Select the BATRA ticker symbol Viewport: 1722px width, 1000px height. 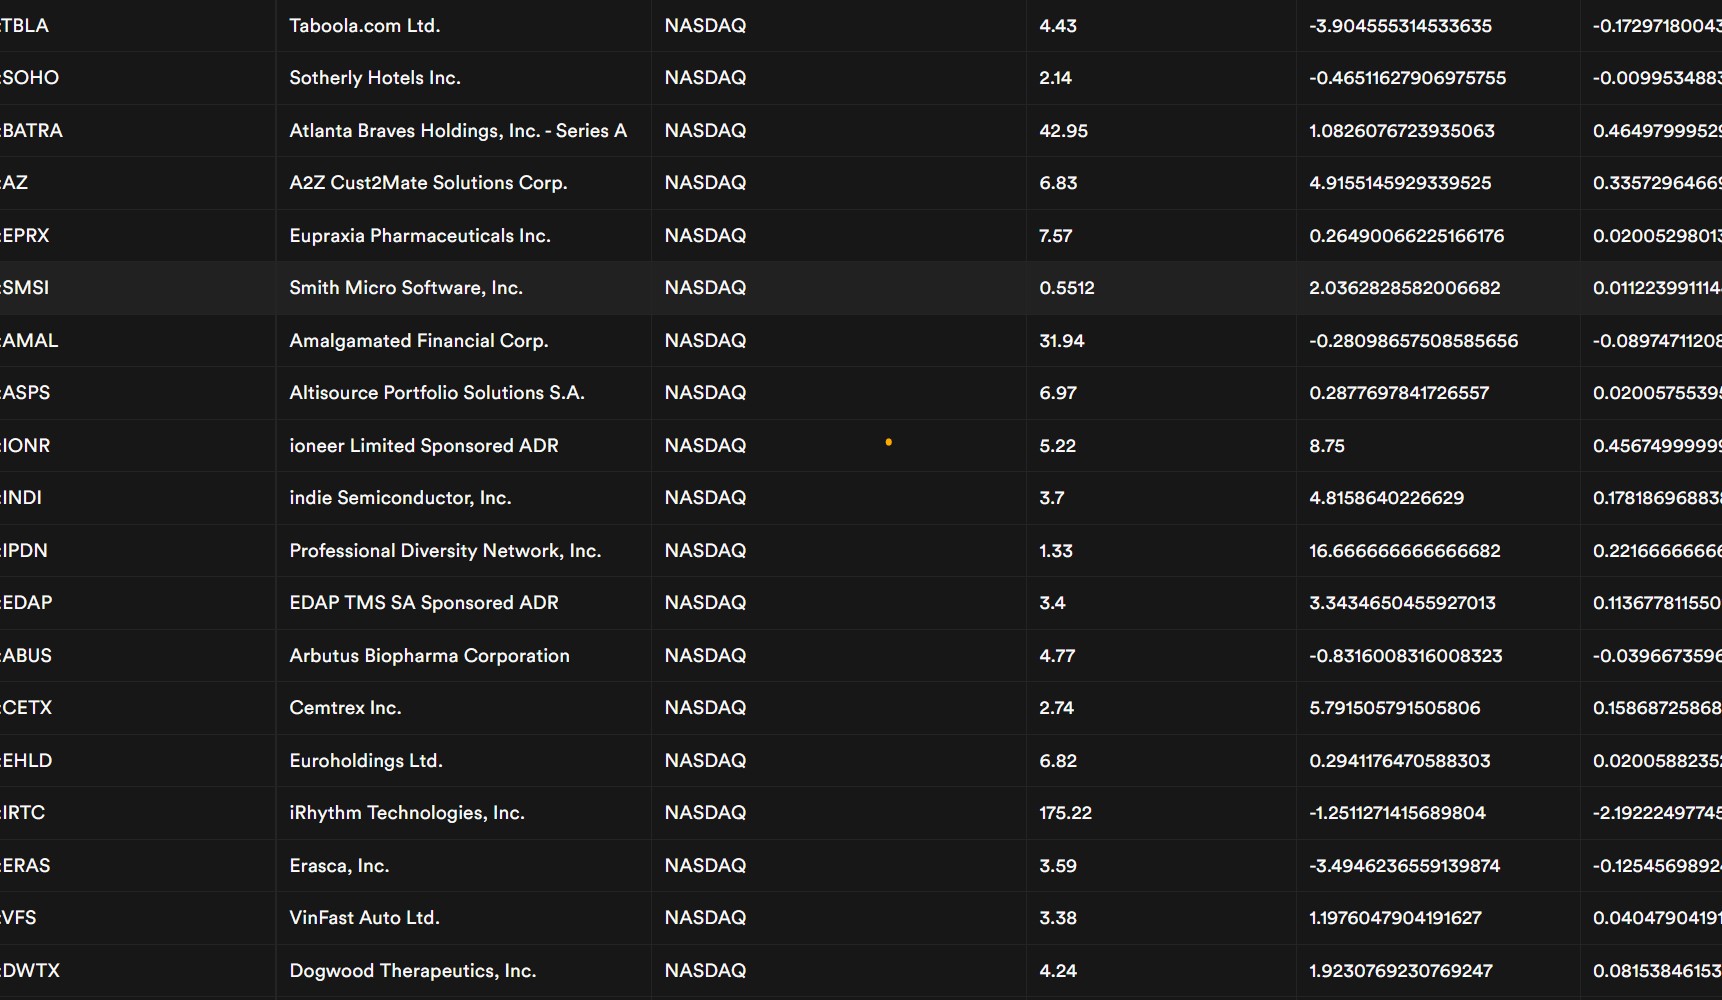[31, 131]
